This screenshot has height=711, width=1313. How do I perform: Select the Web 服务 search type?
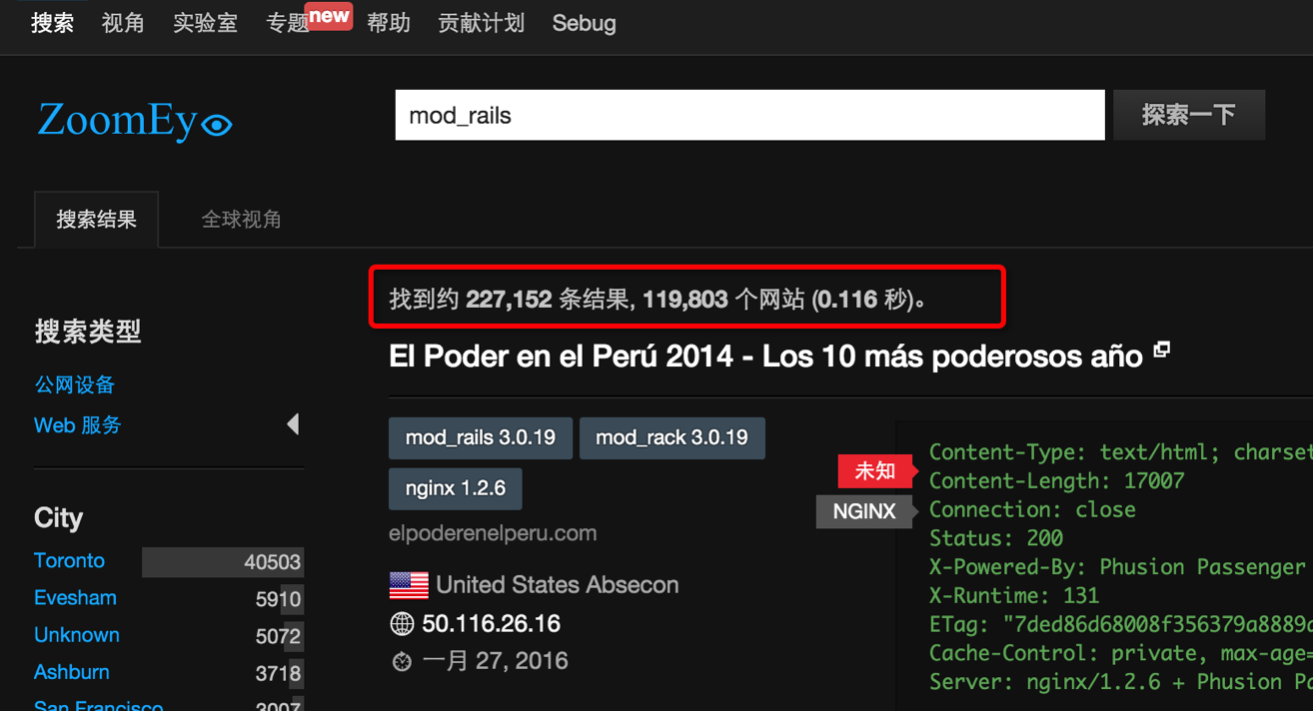pos(78,425)
